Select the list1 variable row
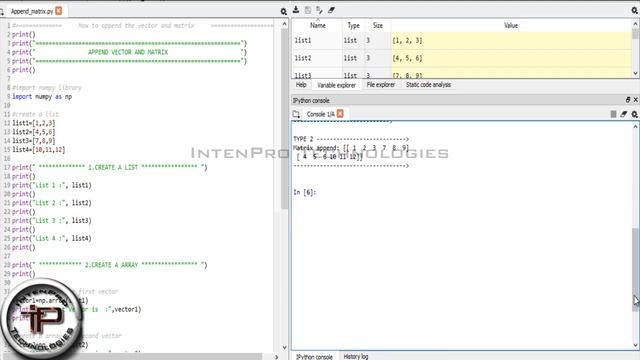The width and height of the screenshot is (640, 360). (x=462, y=40)
